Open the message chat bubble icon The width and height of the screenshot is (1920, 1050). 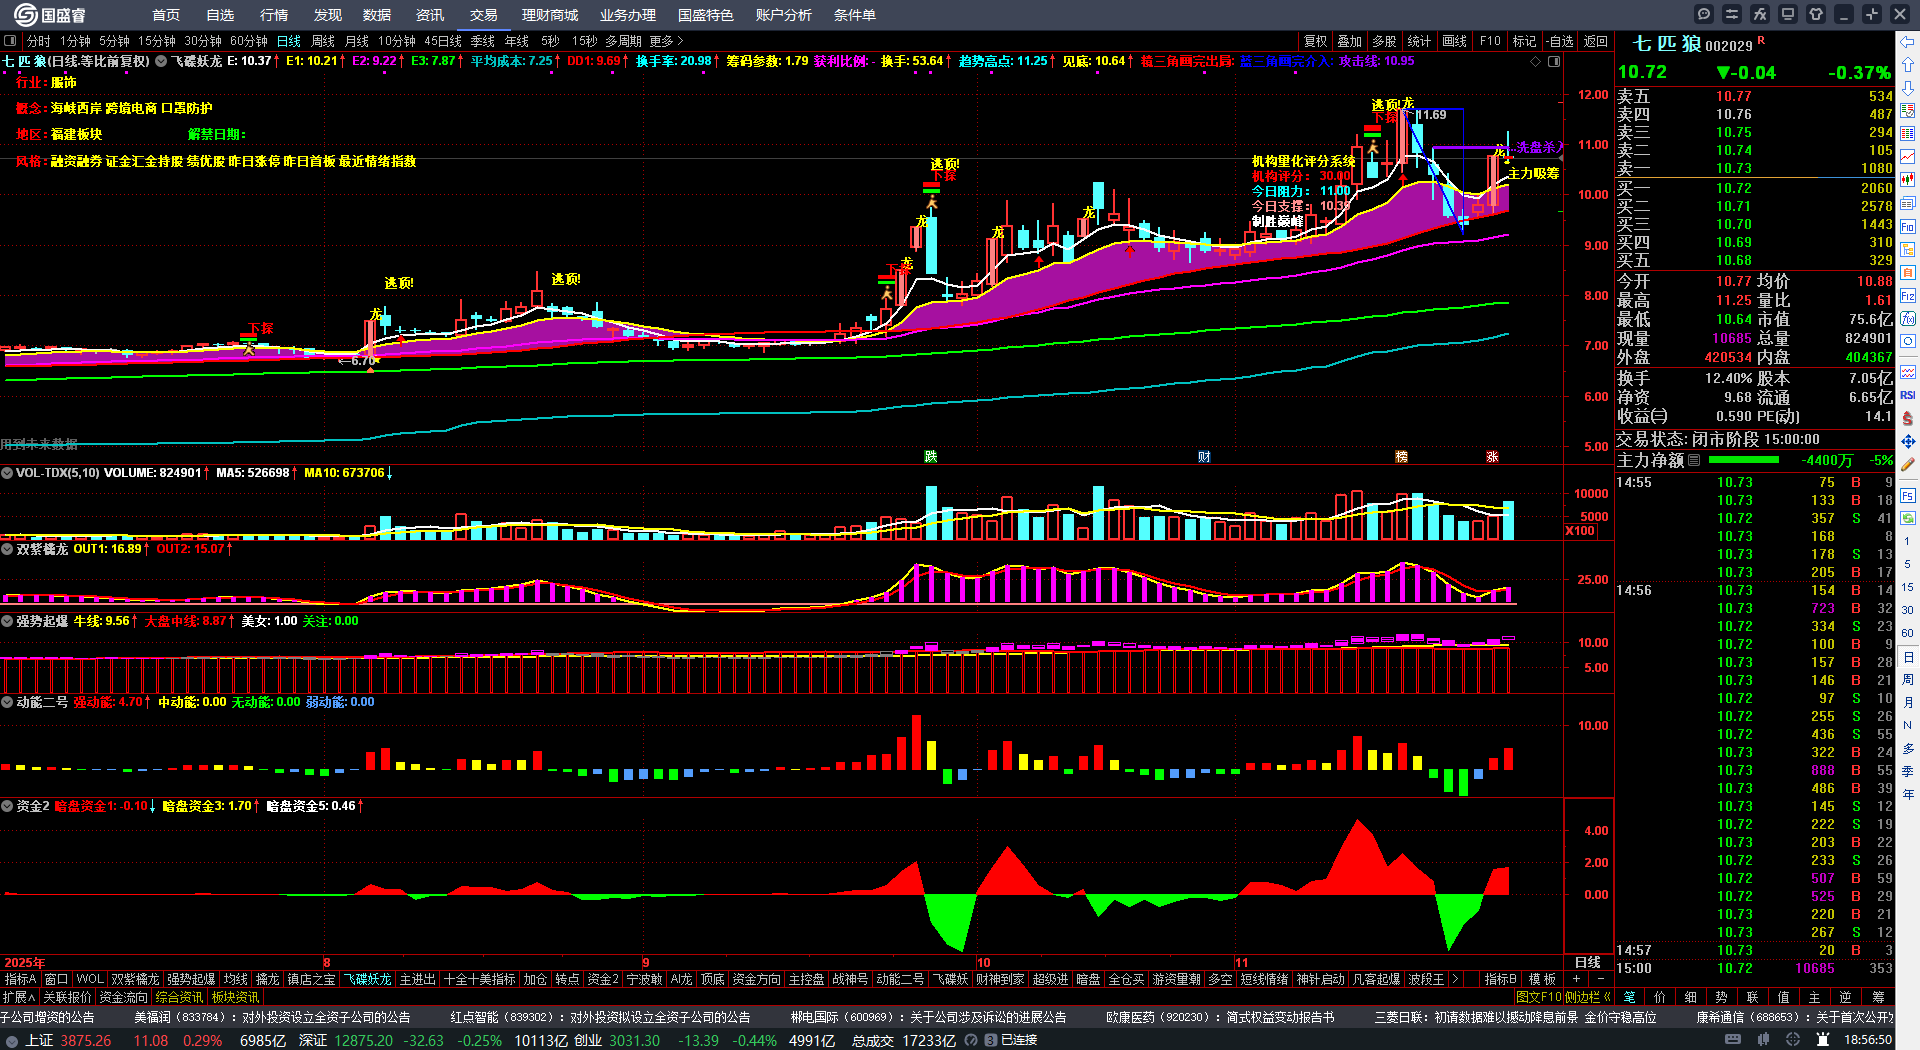(1704, 14)
